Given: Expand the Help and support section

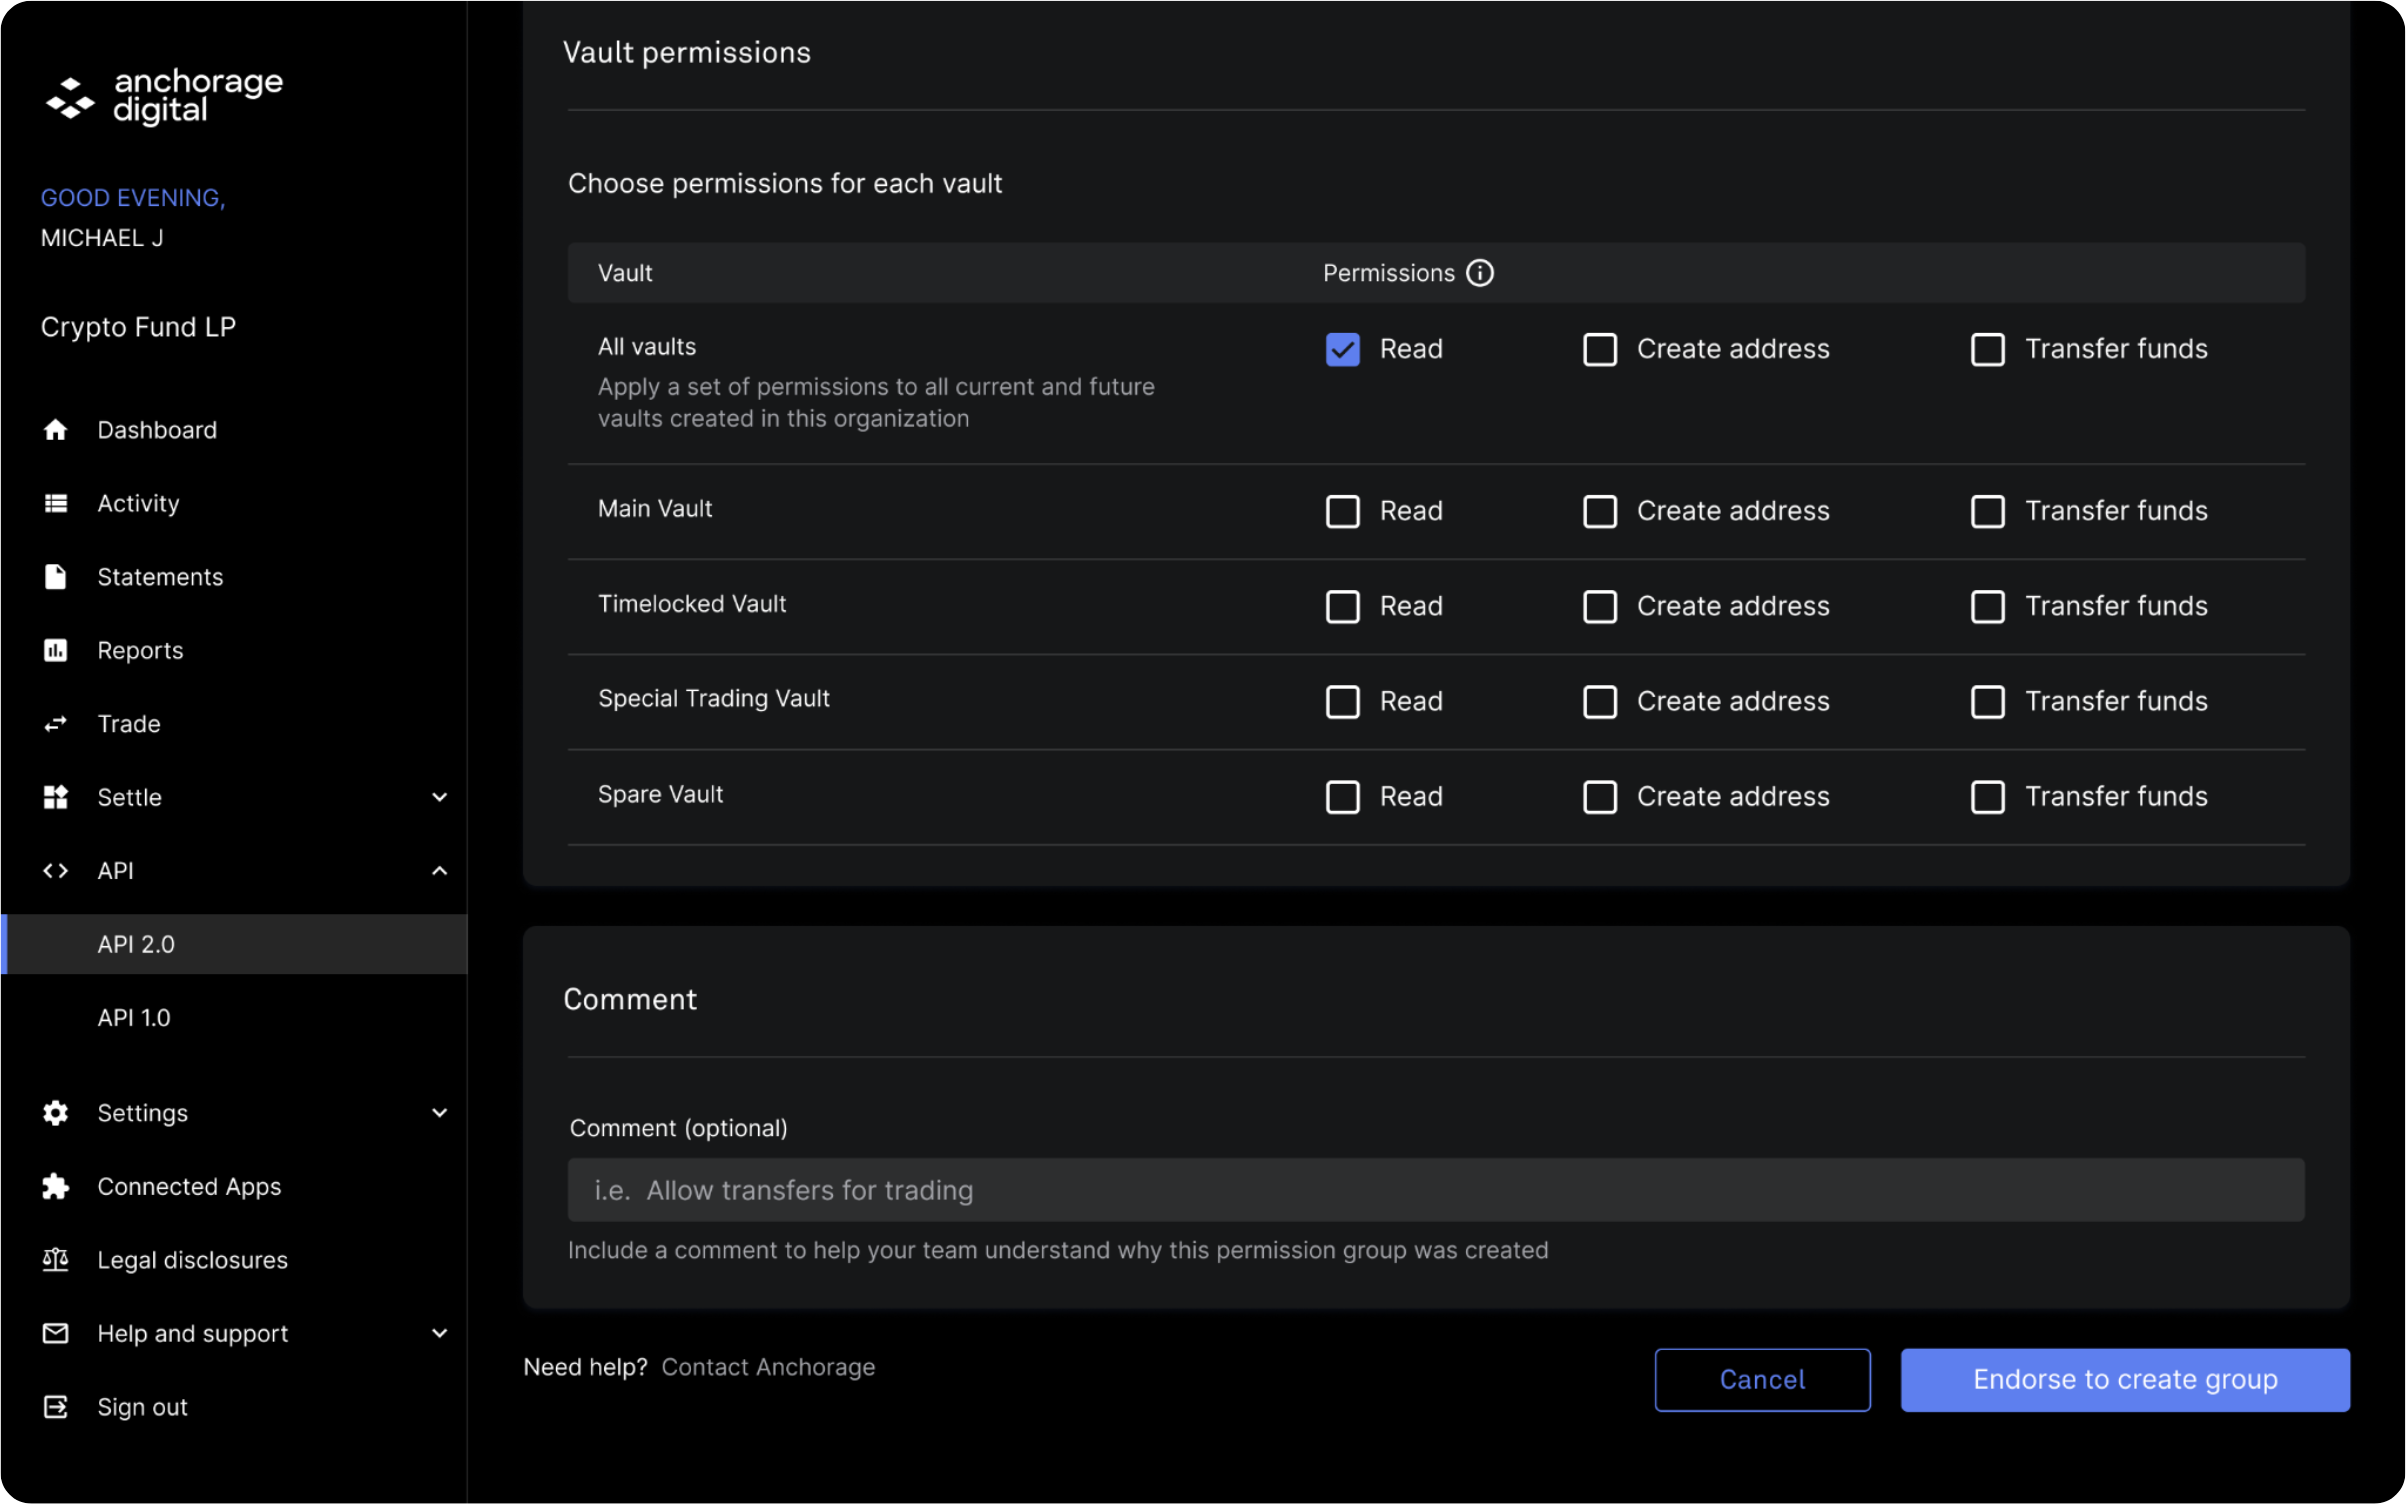Looking at the screenshot, I should tap(440, 1333).
